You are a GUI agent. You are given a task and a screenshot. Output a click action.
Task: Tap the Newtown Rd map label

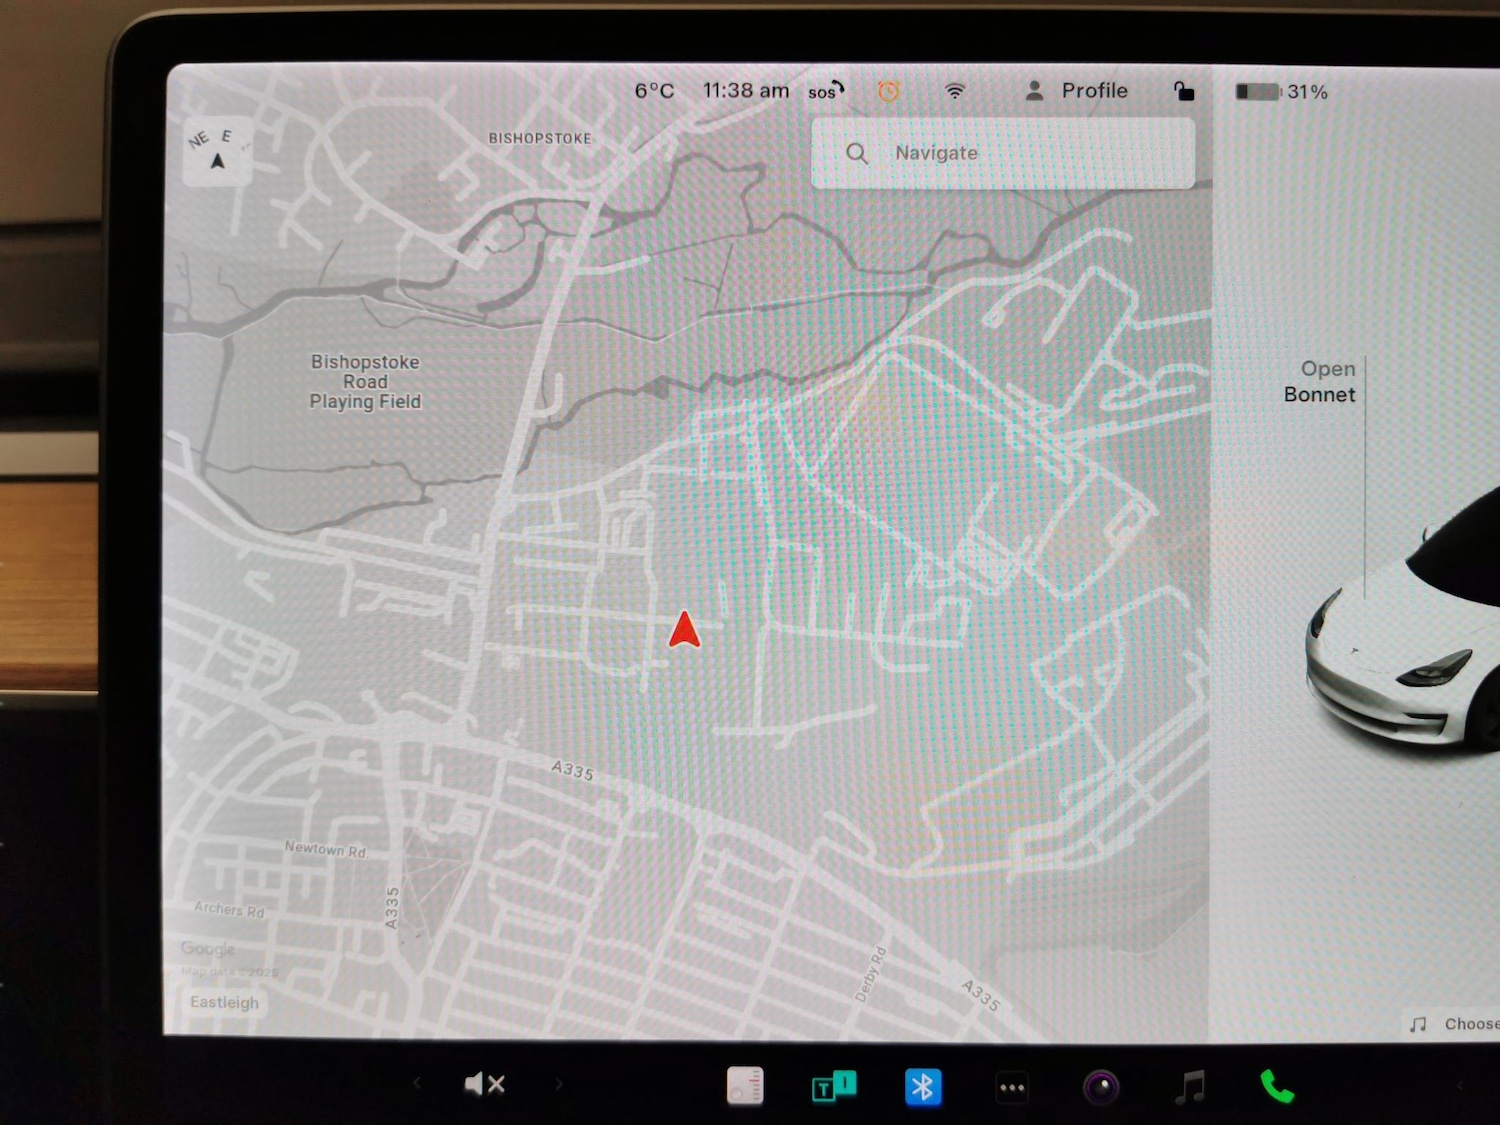click(x=326, y=849)
